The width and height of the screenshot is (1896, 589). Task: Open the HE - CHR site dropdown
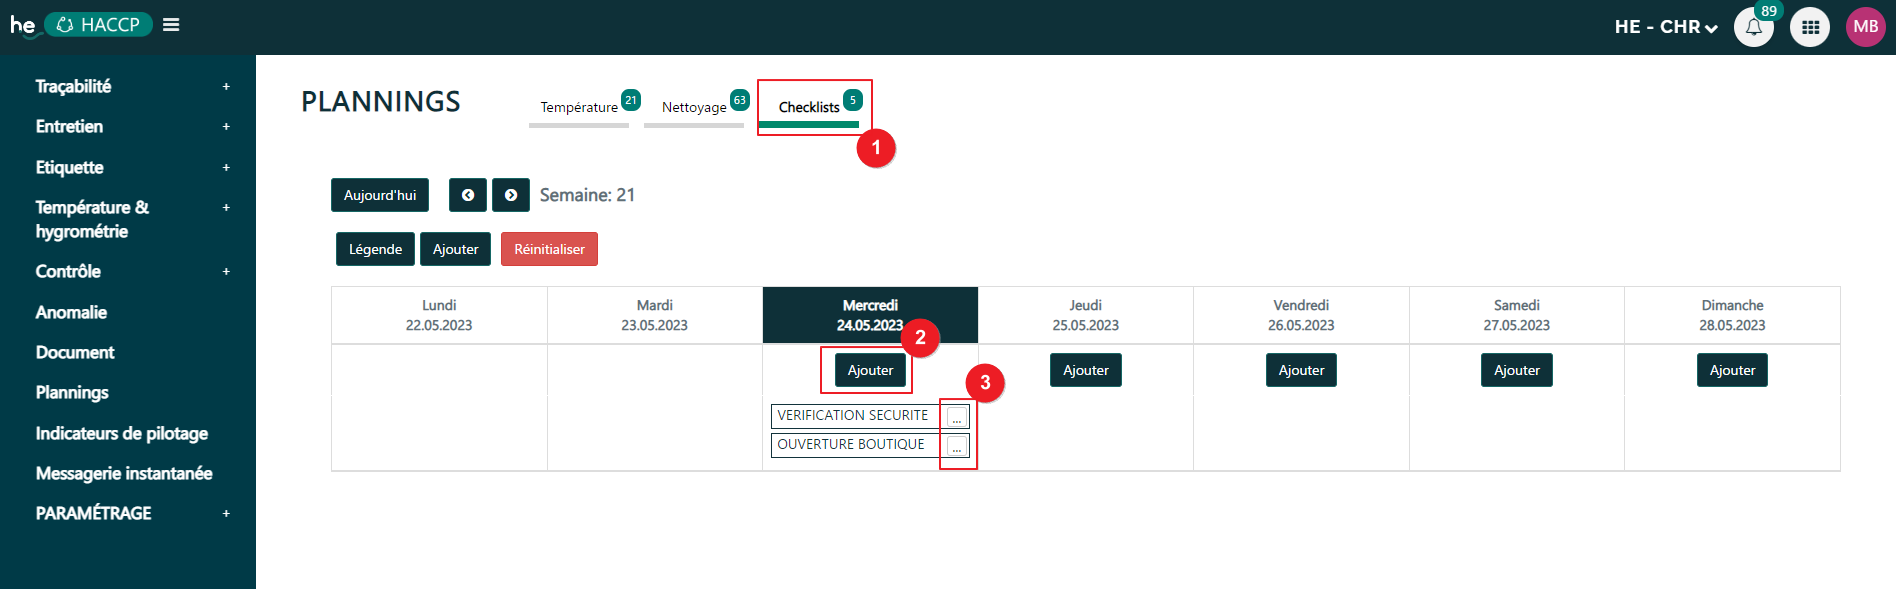point(1665,27)
